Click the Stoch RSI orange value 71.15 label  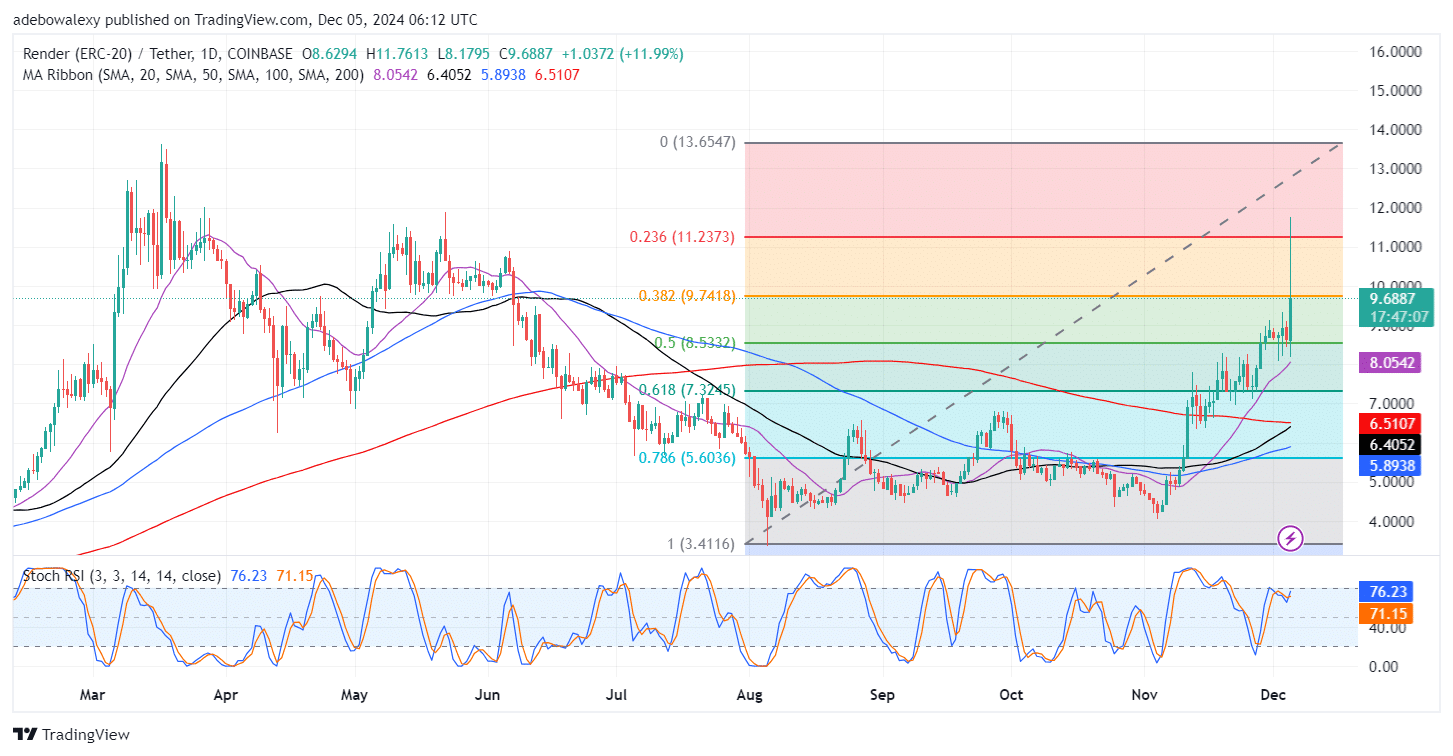pos(1387,613)
